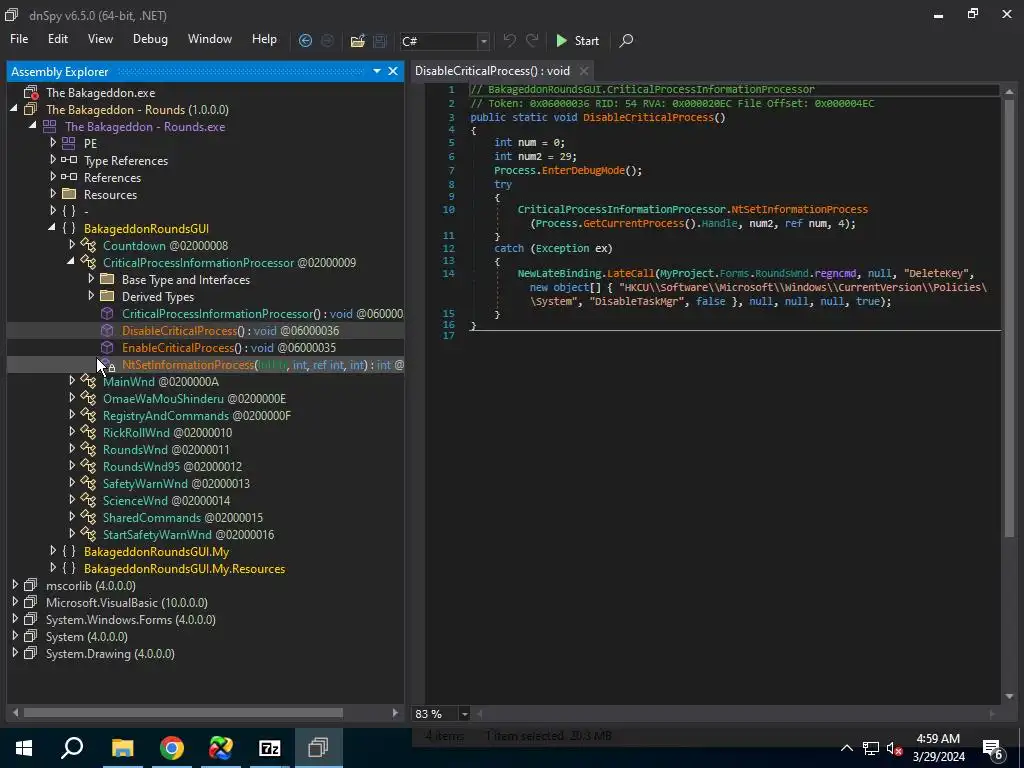Screen dimensions: 1024x768
Task: Click the Countdown class icon
Action: [88, 245]
